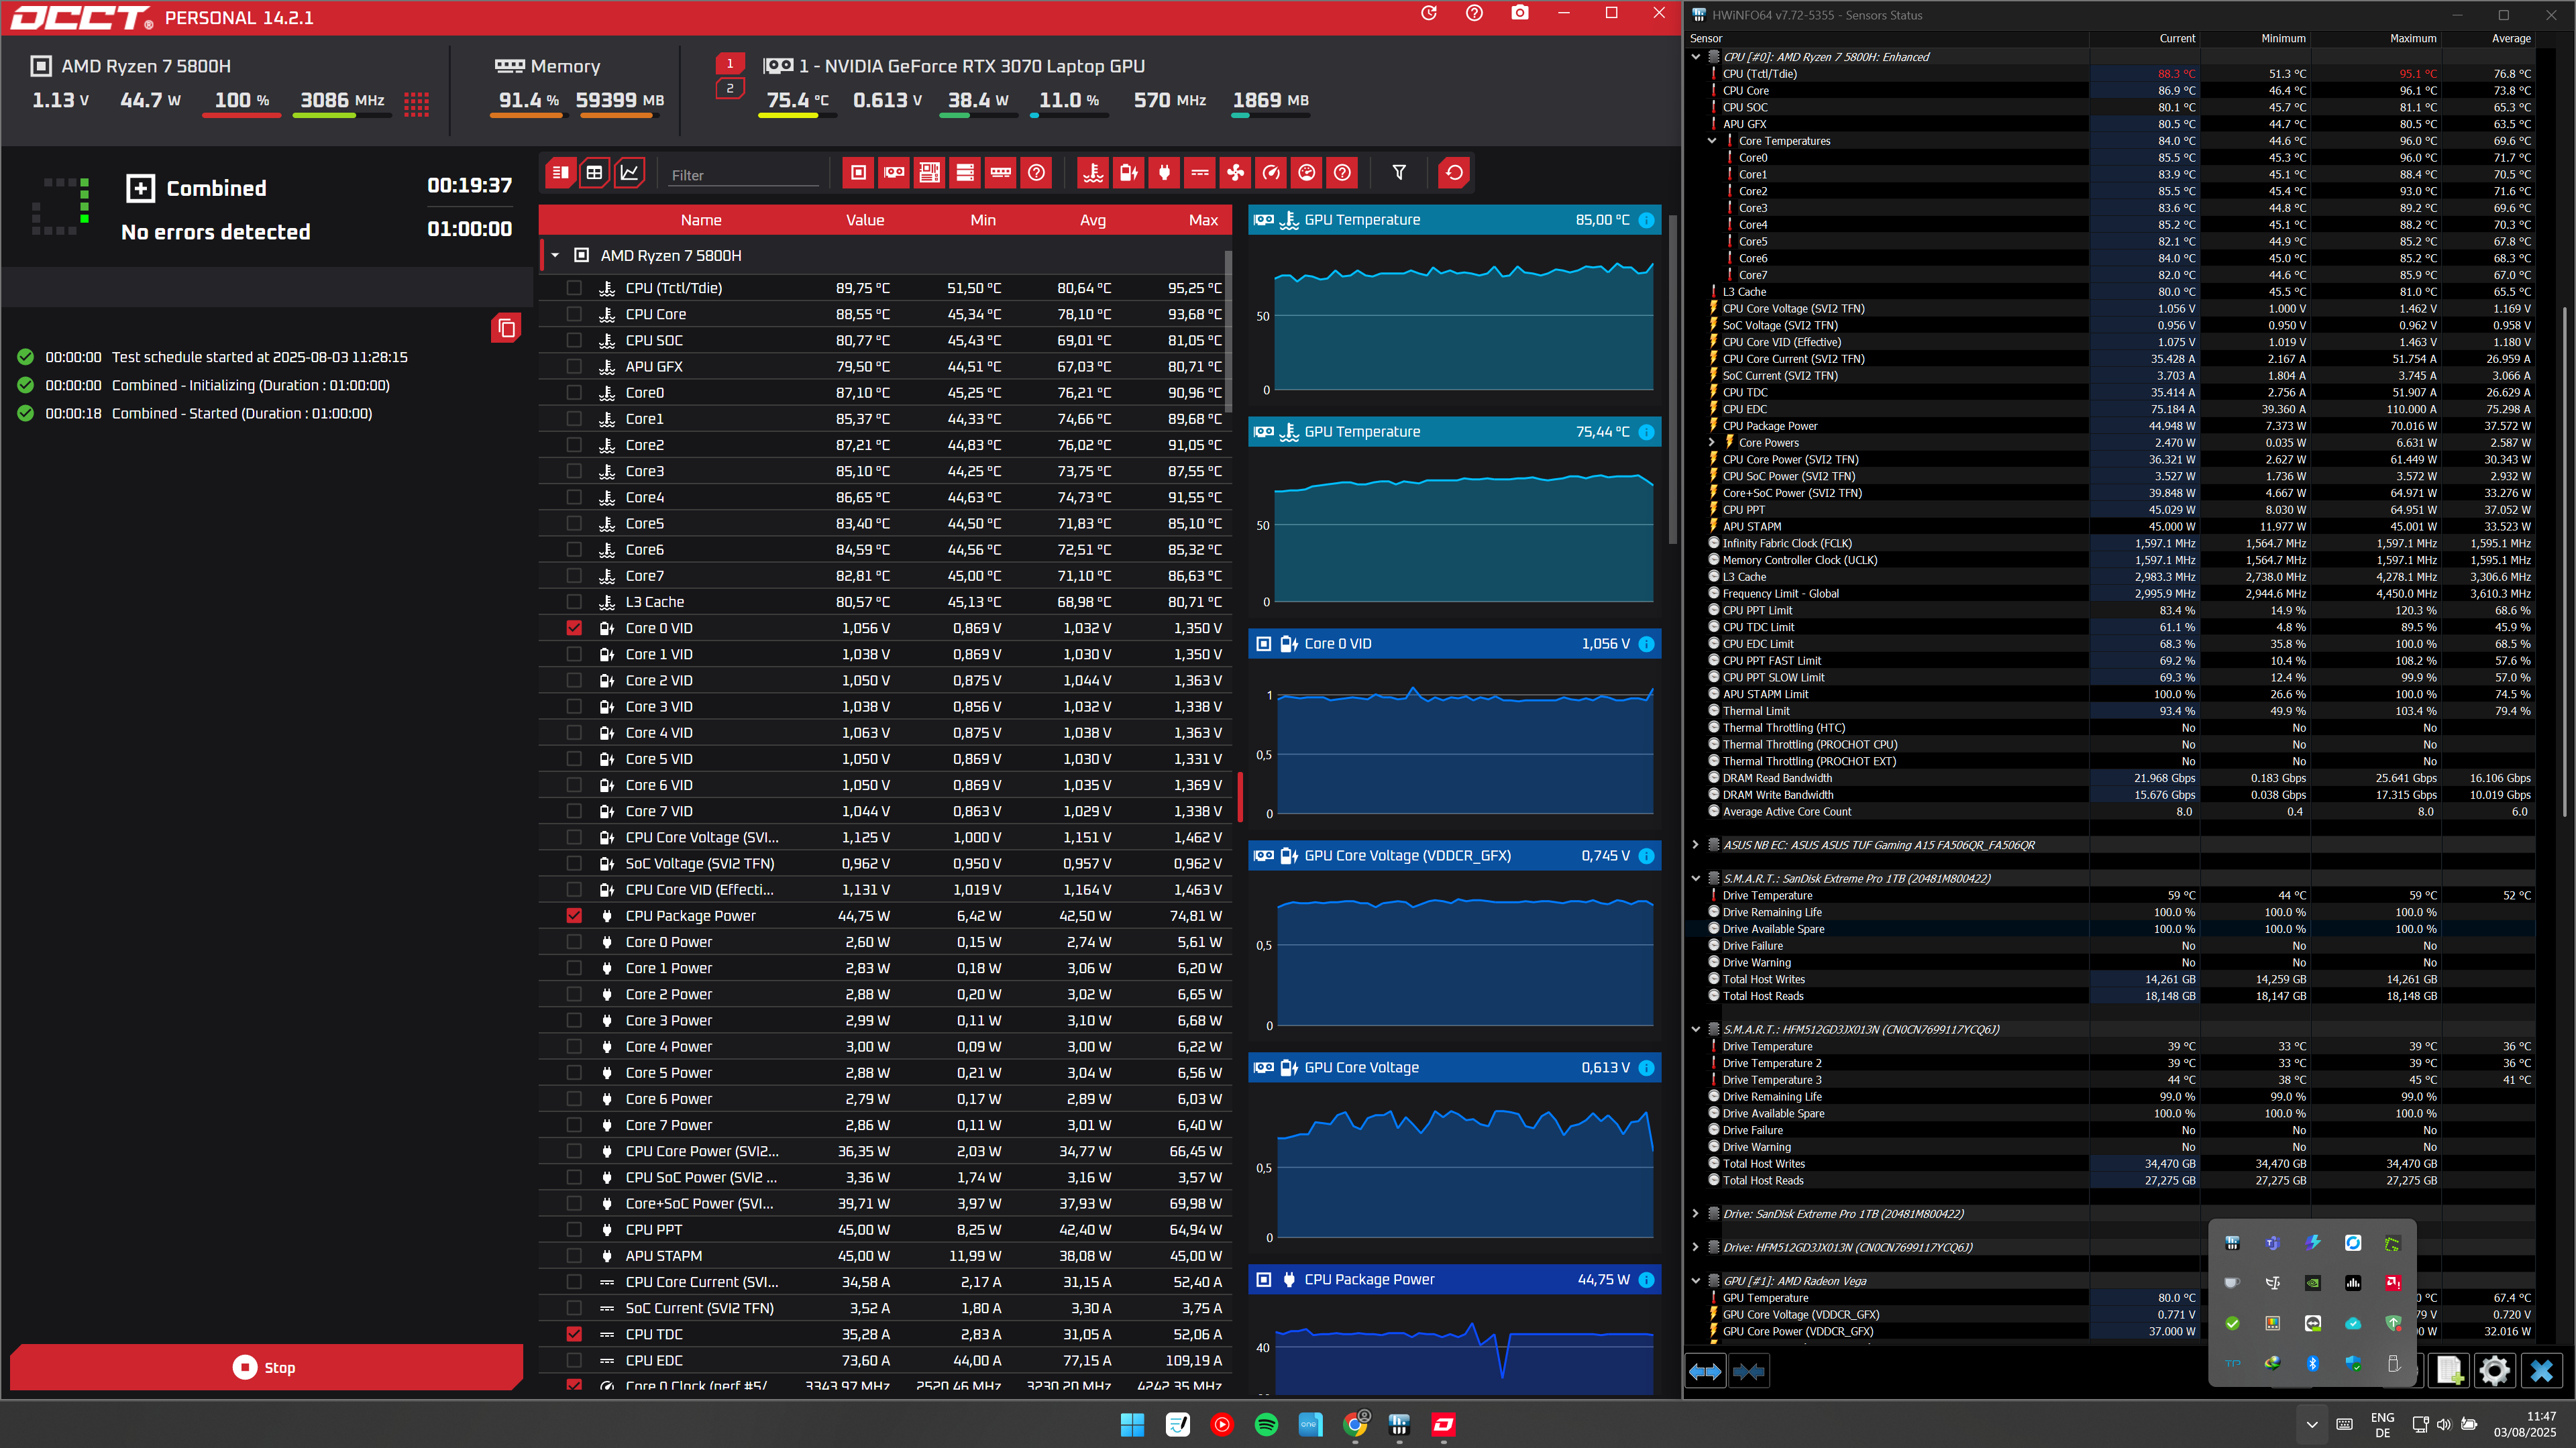Open Google Chrome from the taskbar
Screen dimensions: 2576x1448
1355,1424
